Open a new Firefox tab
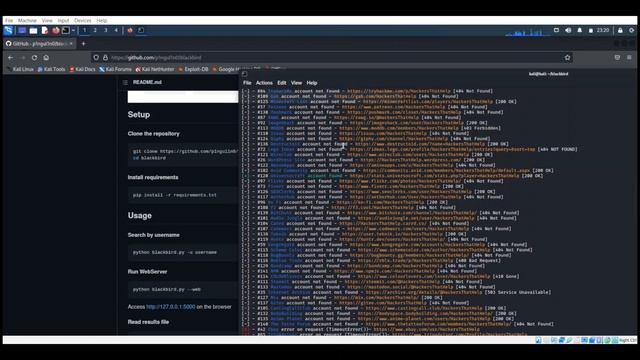 84,43
